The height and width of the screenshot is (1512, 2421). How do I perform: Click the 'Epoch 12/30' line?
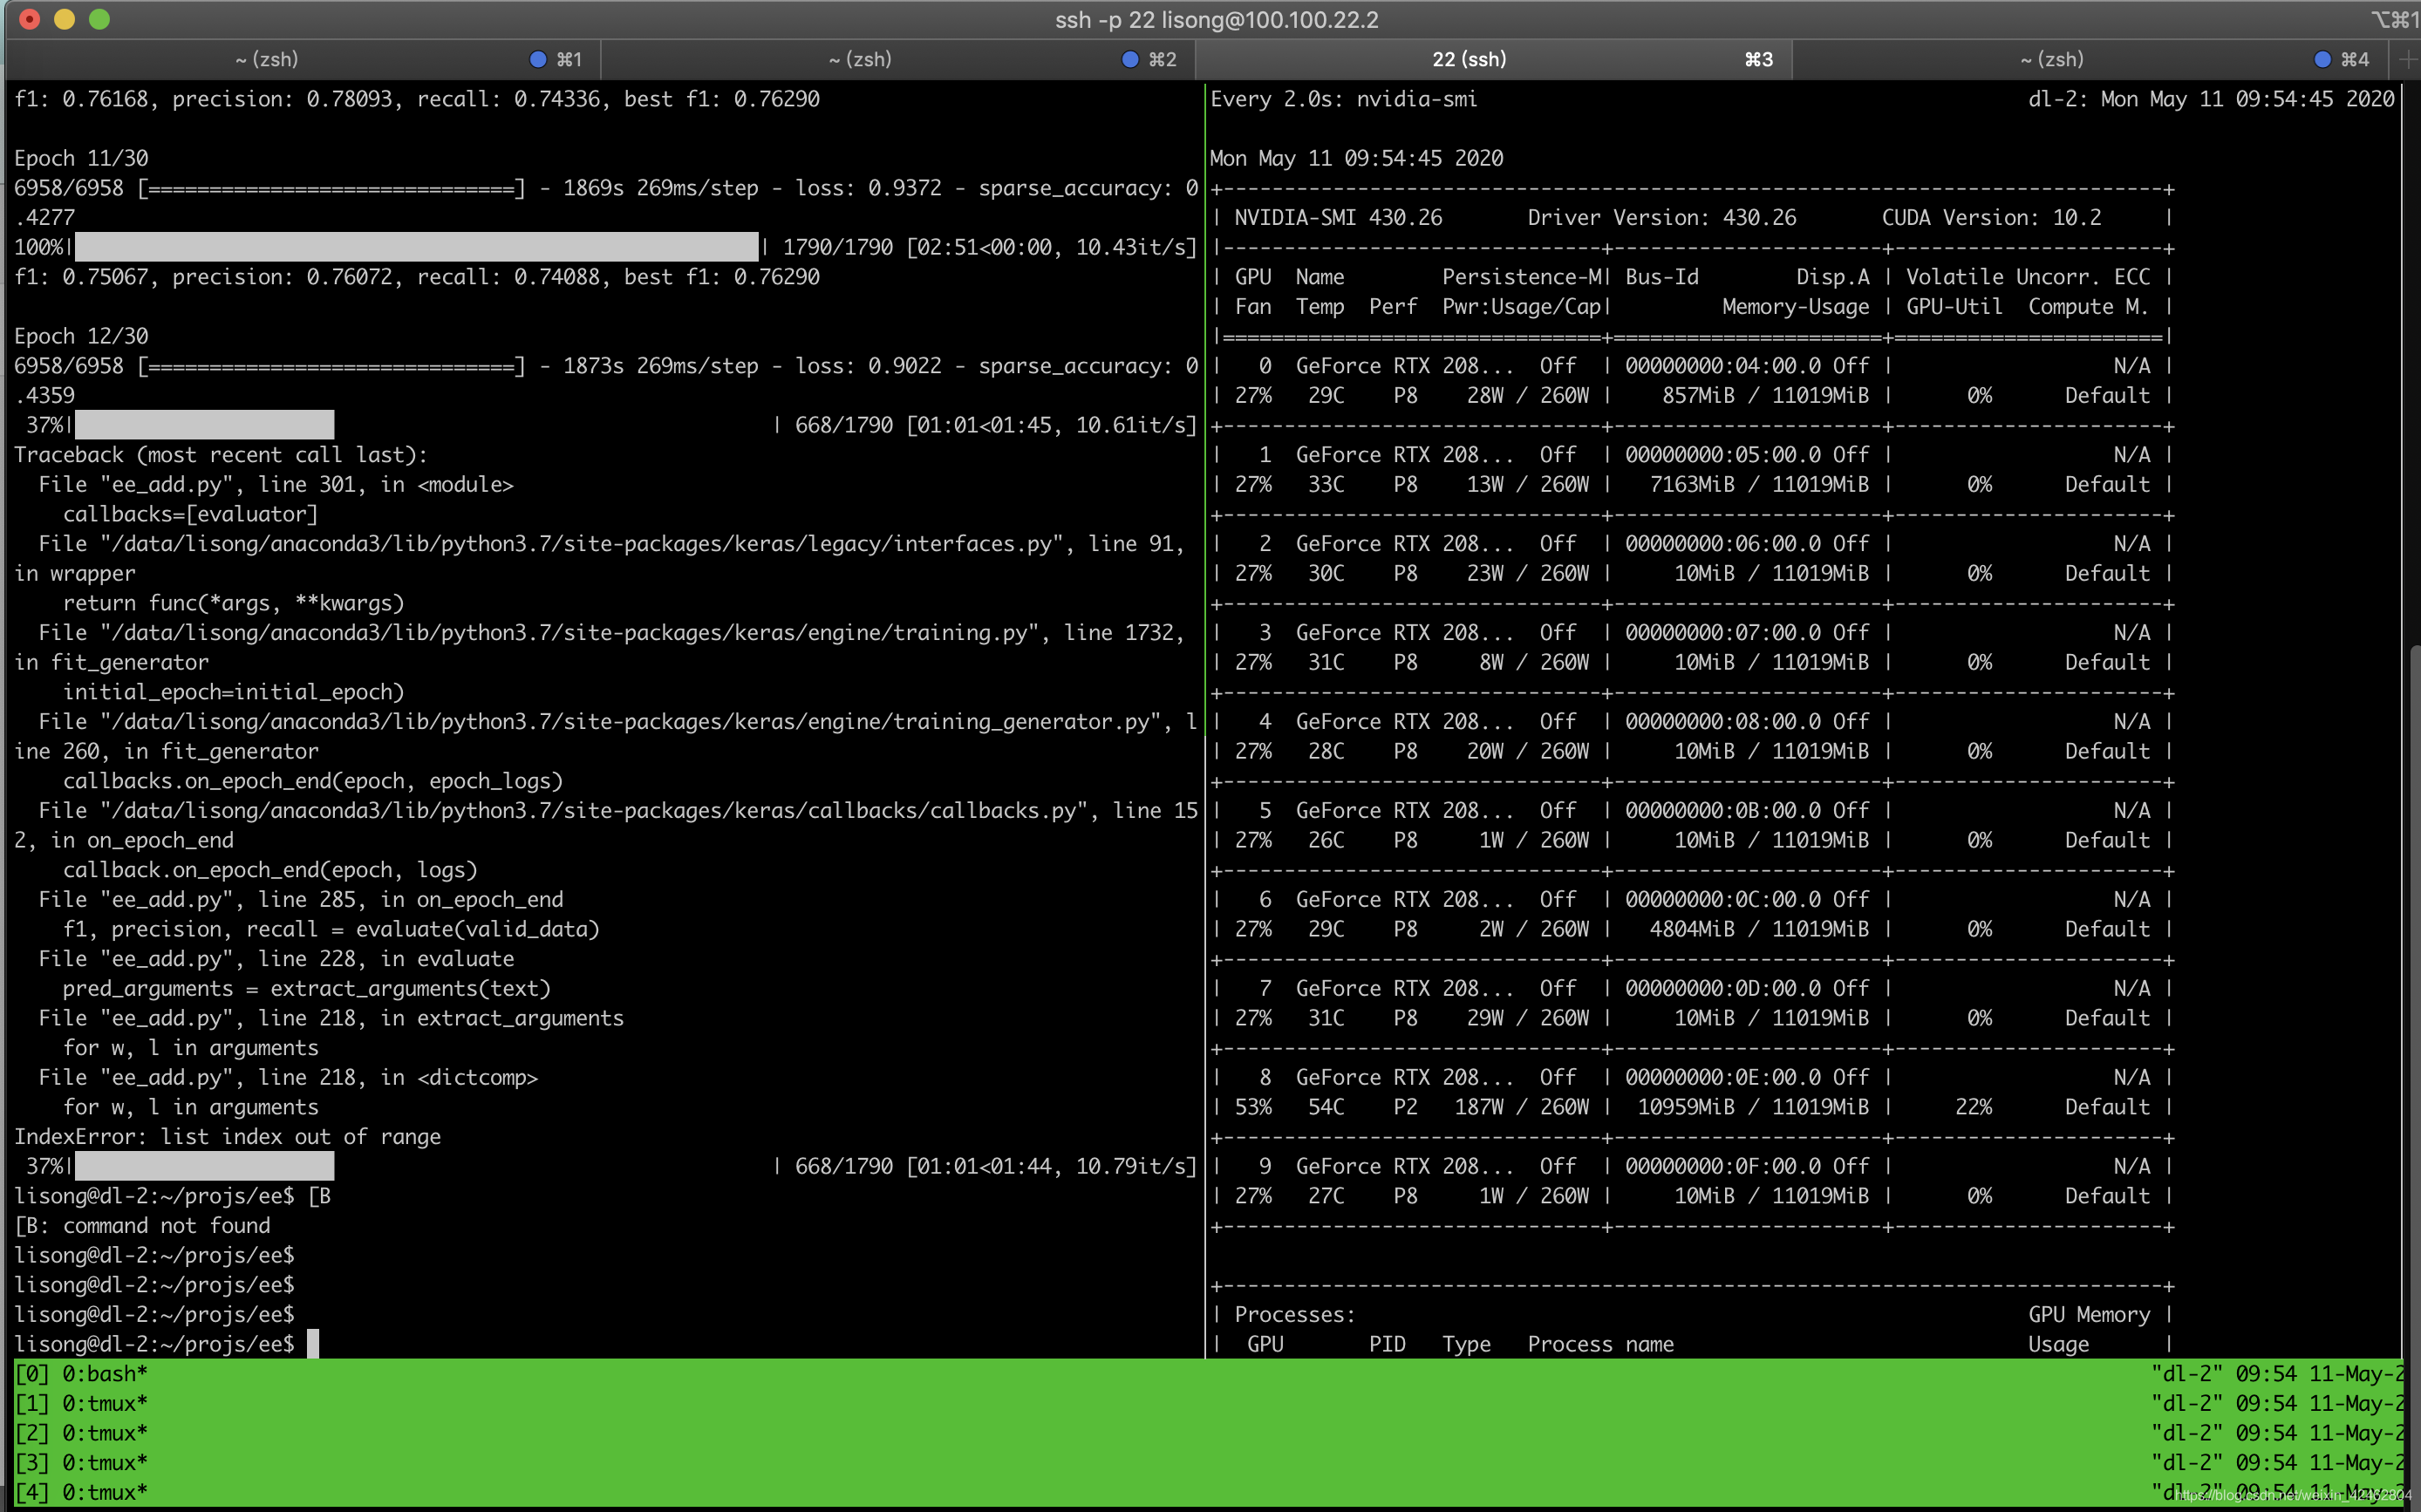(x=81, y=336)
